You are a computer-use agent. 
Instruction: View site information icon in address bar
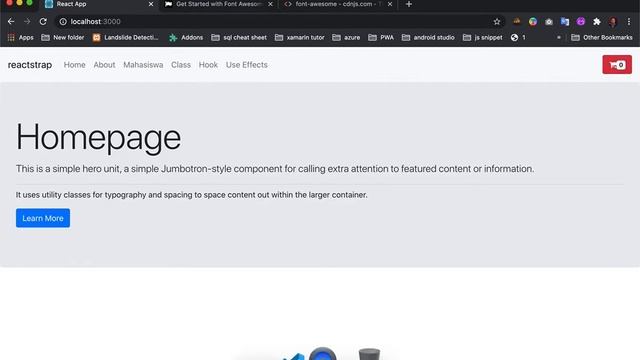click(63, 22)
